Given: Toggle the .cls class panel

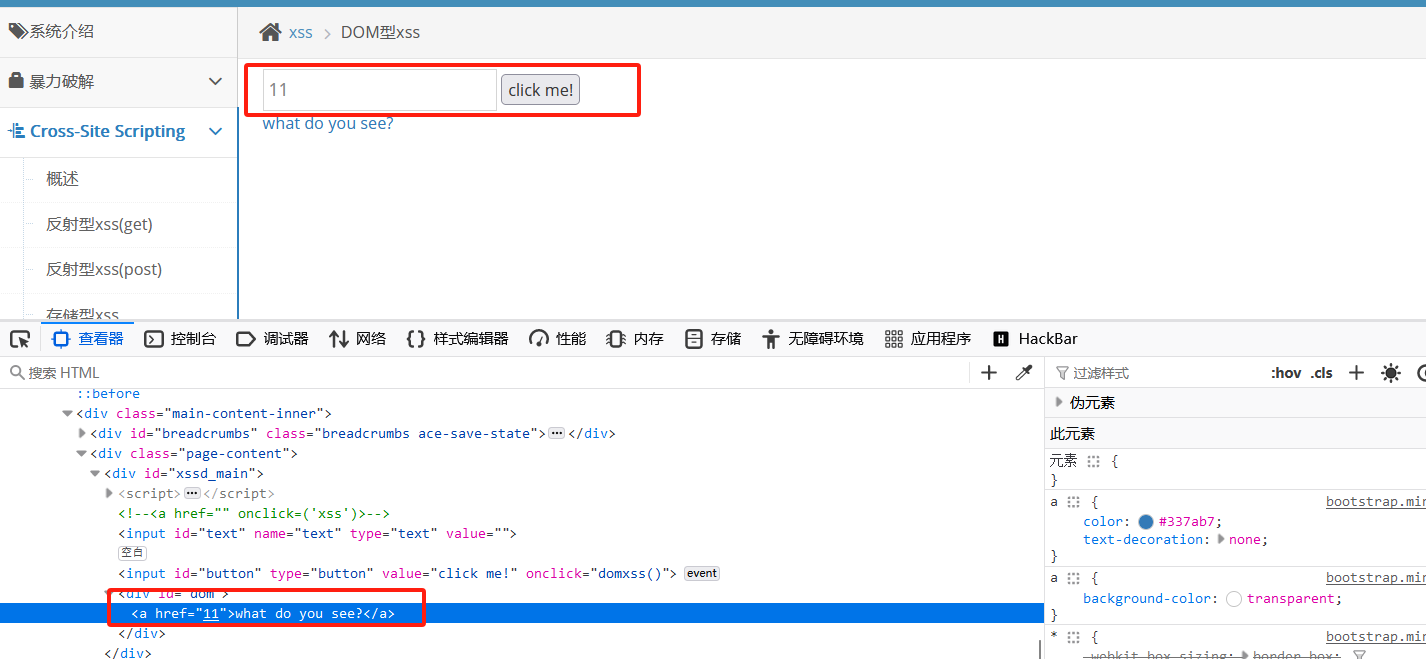Looking at the screenshot, I should click(1322, 373).
